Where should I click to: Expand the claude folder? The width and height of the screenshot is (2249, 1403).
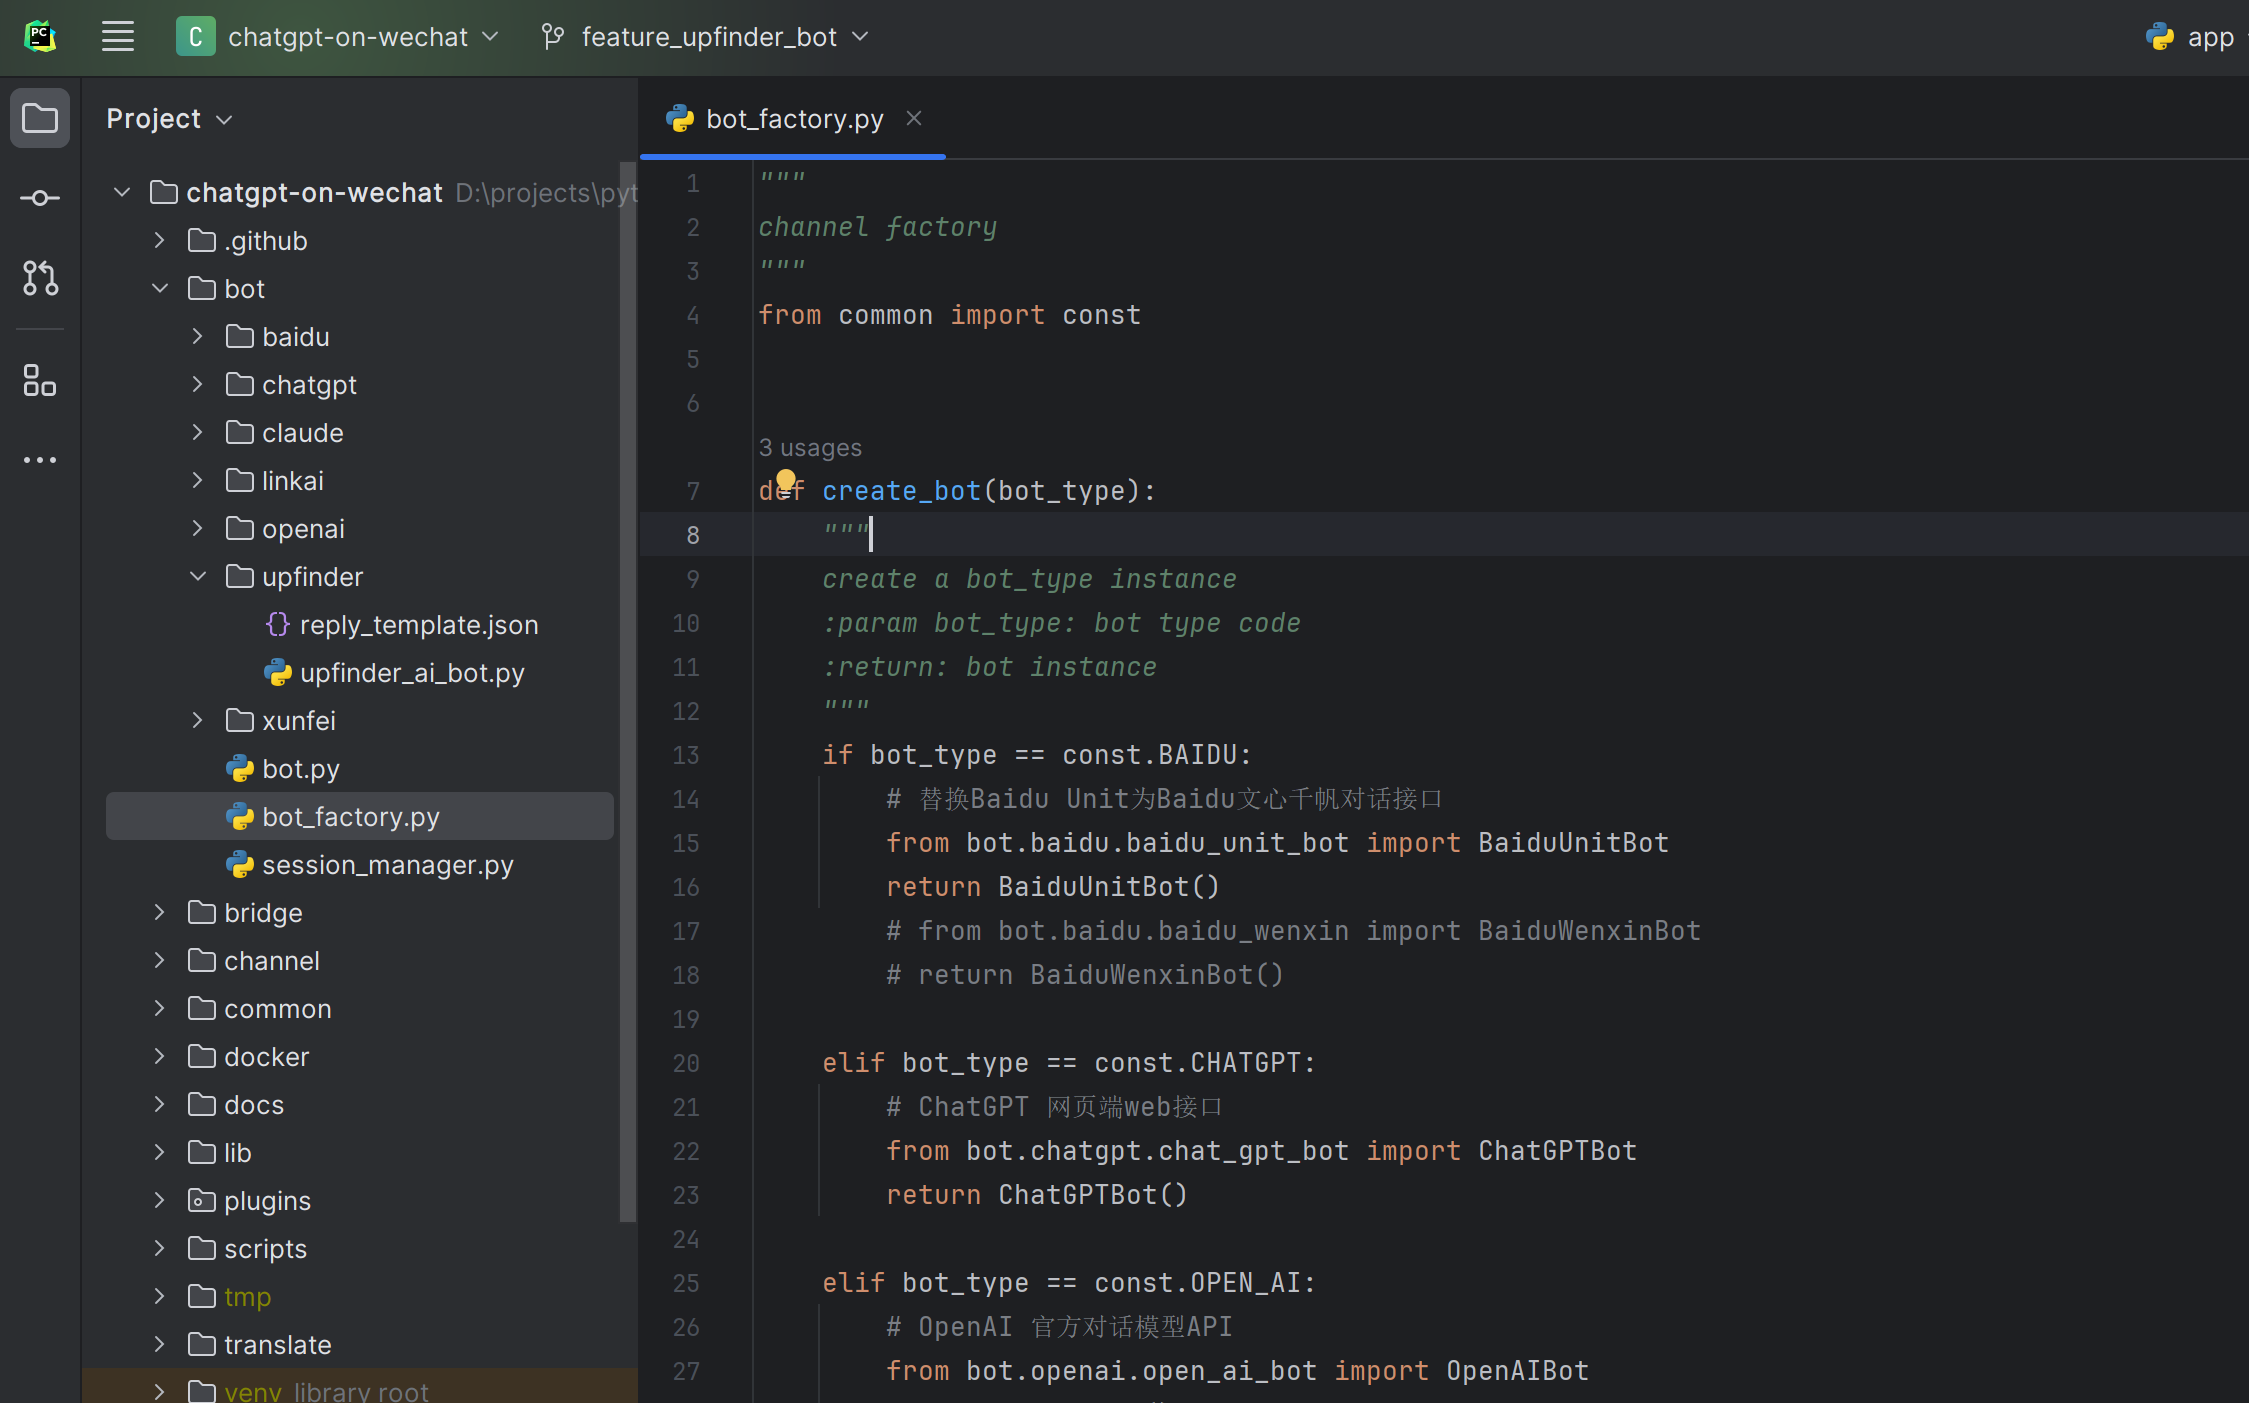click(x=198, y=432)
